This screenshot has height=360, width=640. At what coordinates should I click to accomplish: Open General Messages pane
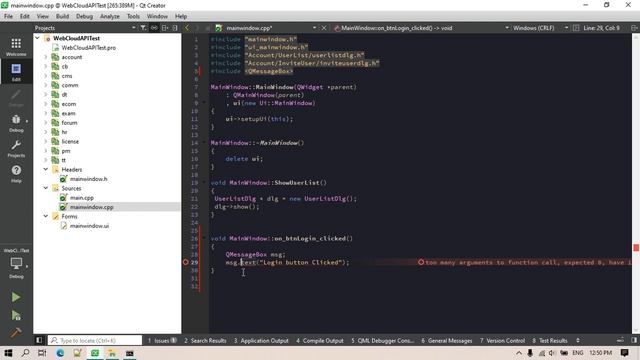[x=447, y=340]
